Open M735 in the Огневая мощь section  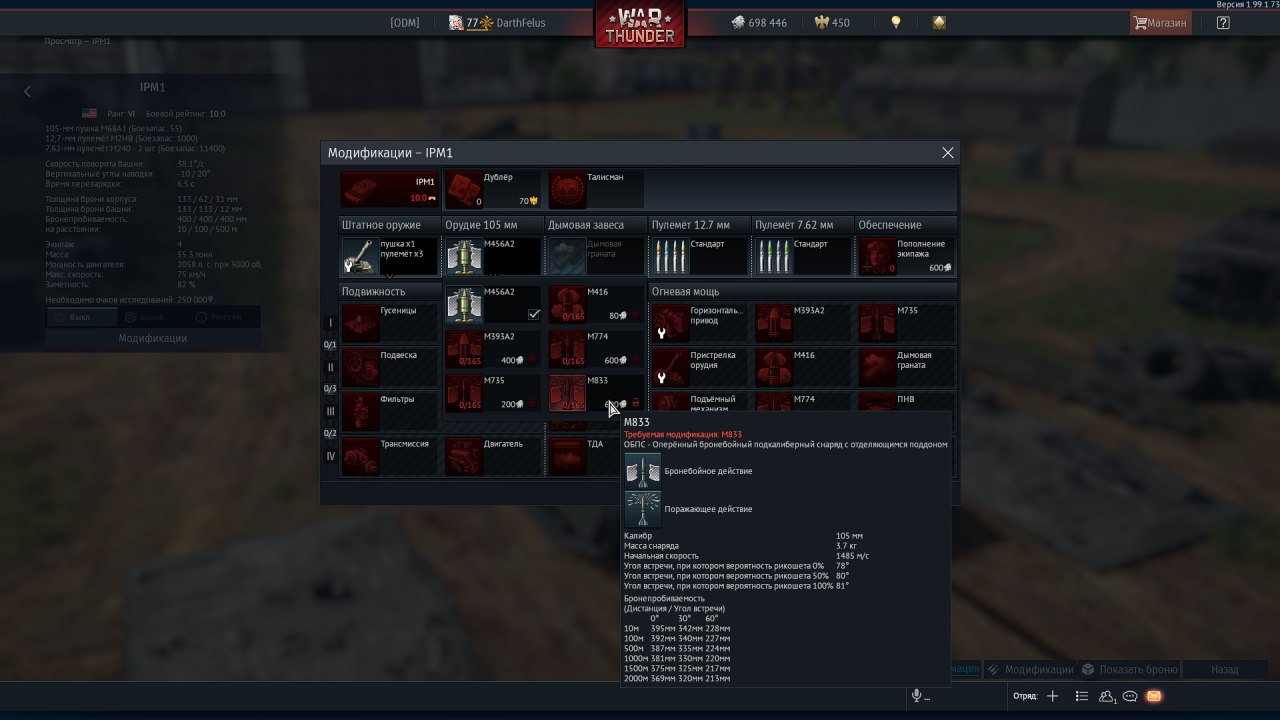point(906,323)
